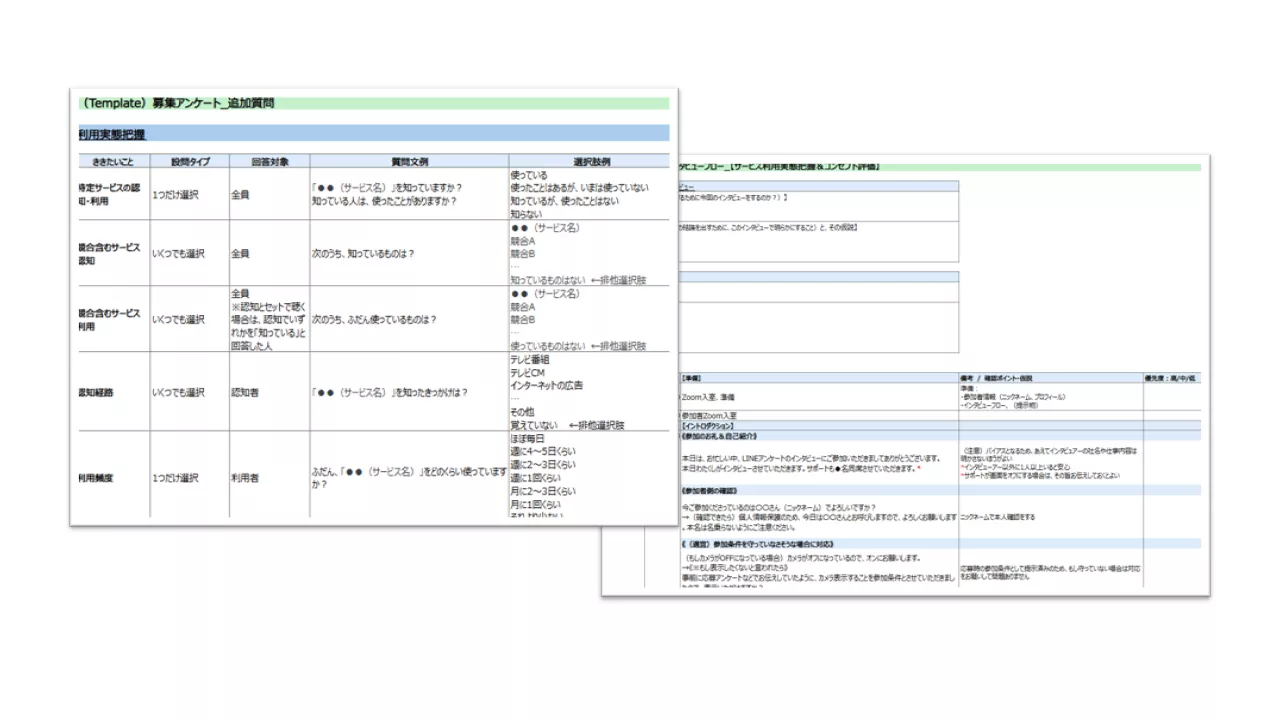Open the left survey template sheet thumbnail
Screen dimensions: 1280x720
coord(374,306)
